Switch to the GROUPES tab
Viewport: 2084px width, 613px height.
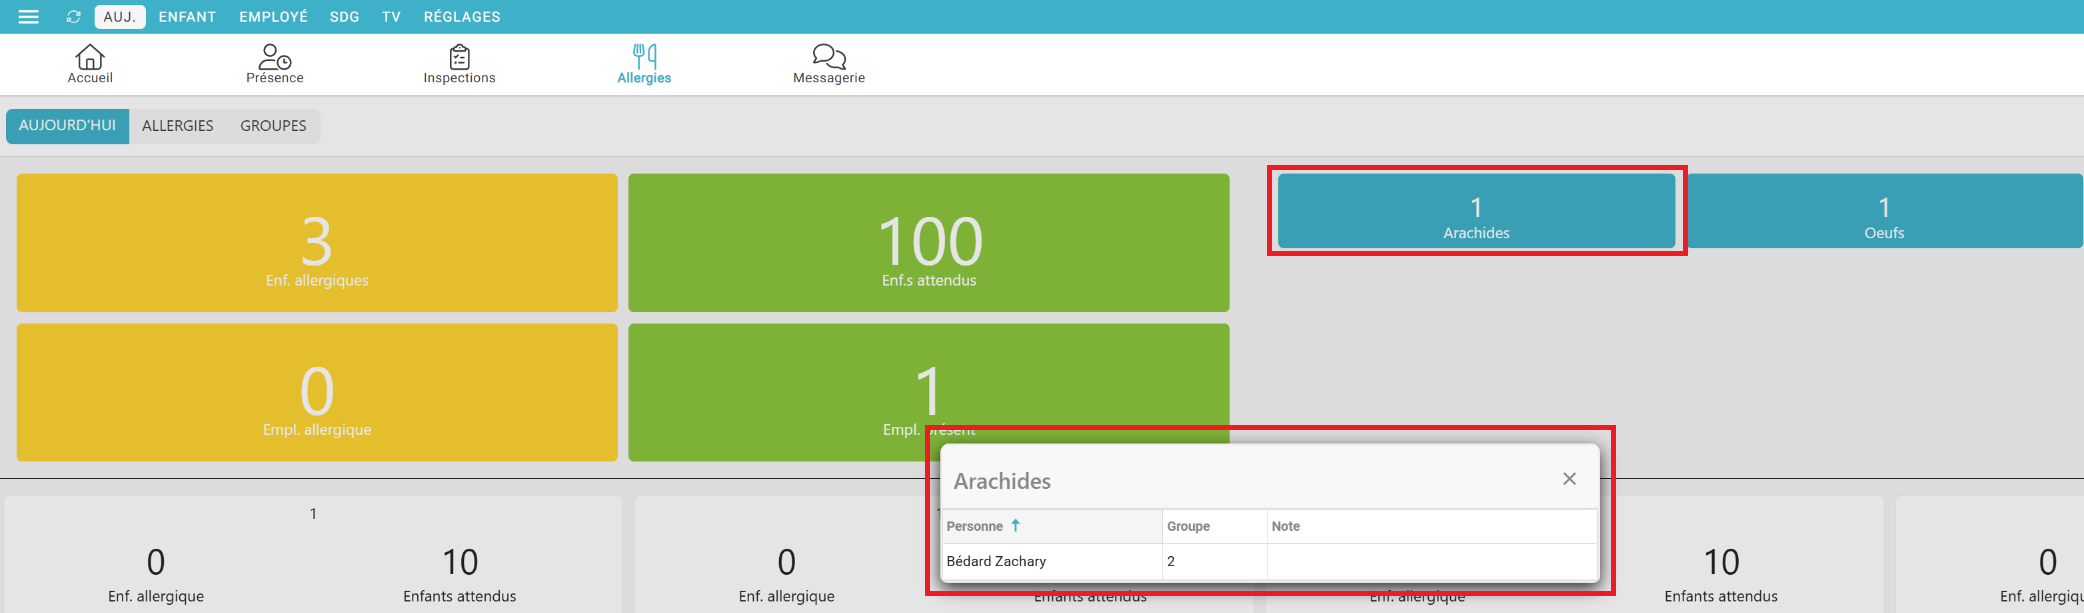(x=273, y=126)
